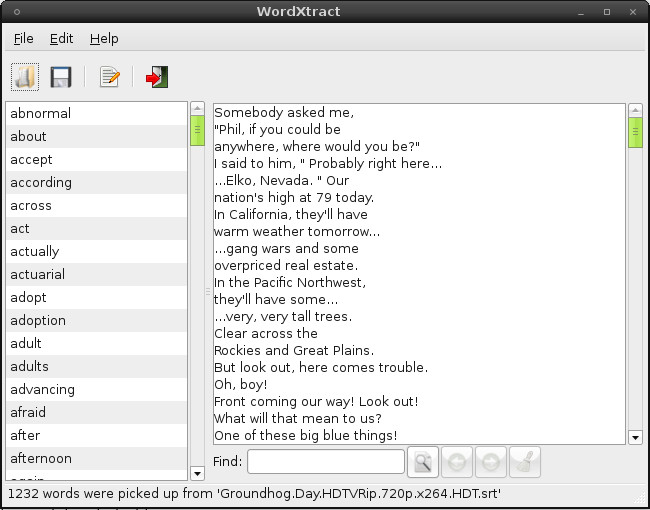Click the text pane green scrollbar thumb

tap(635, 133)
